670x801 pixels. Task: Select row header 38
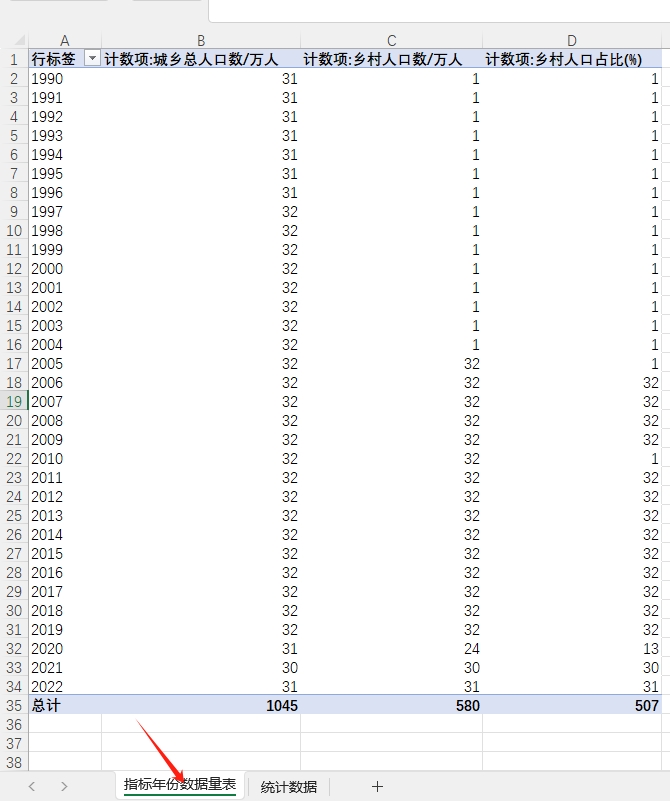(x=14, y=763)
